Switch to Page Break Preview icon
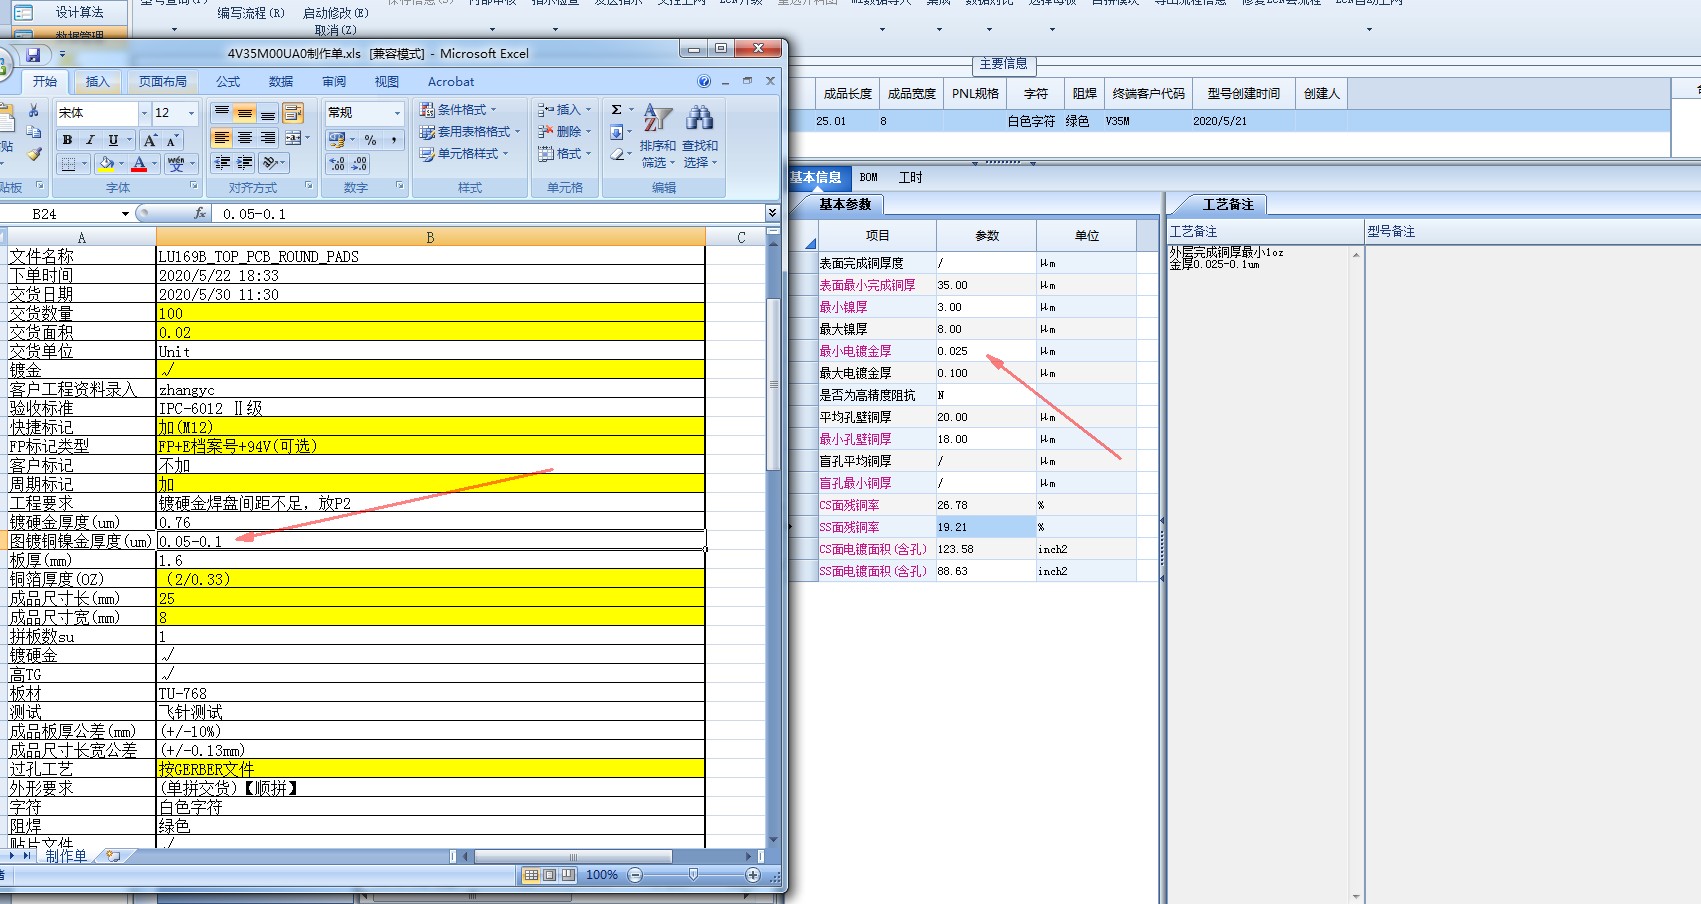 click(x=568, y=875)
